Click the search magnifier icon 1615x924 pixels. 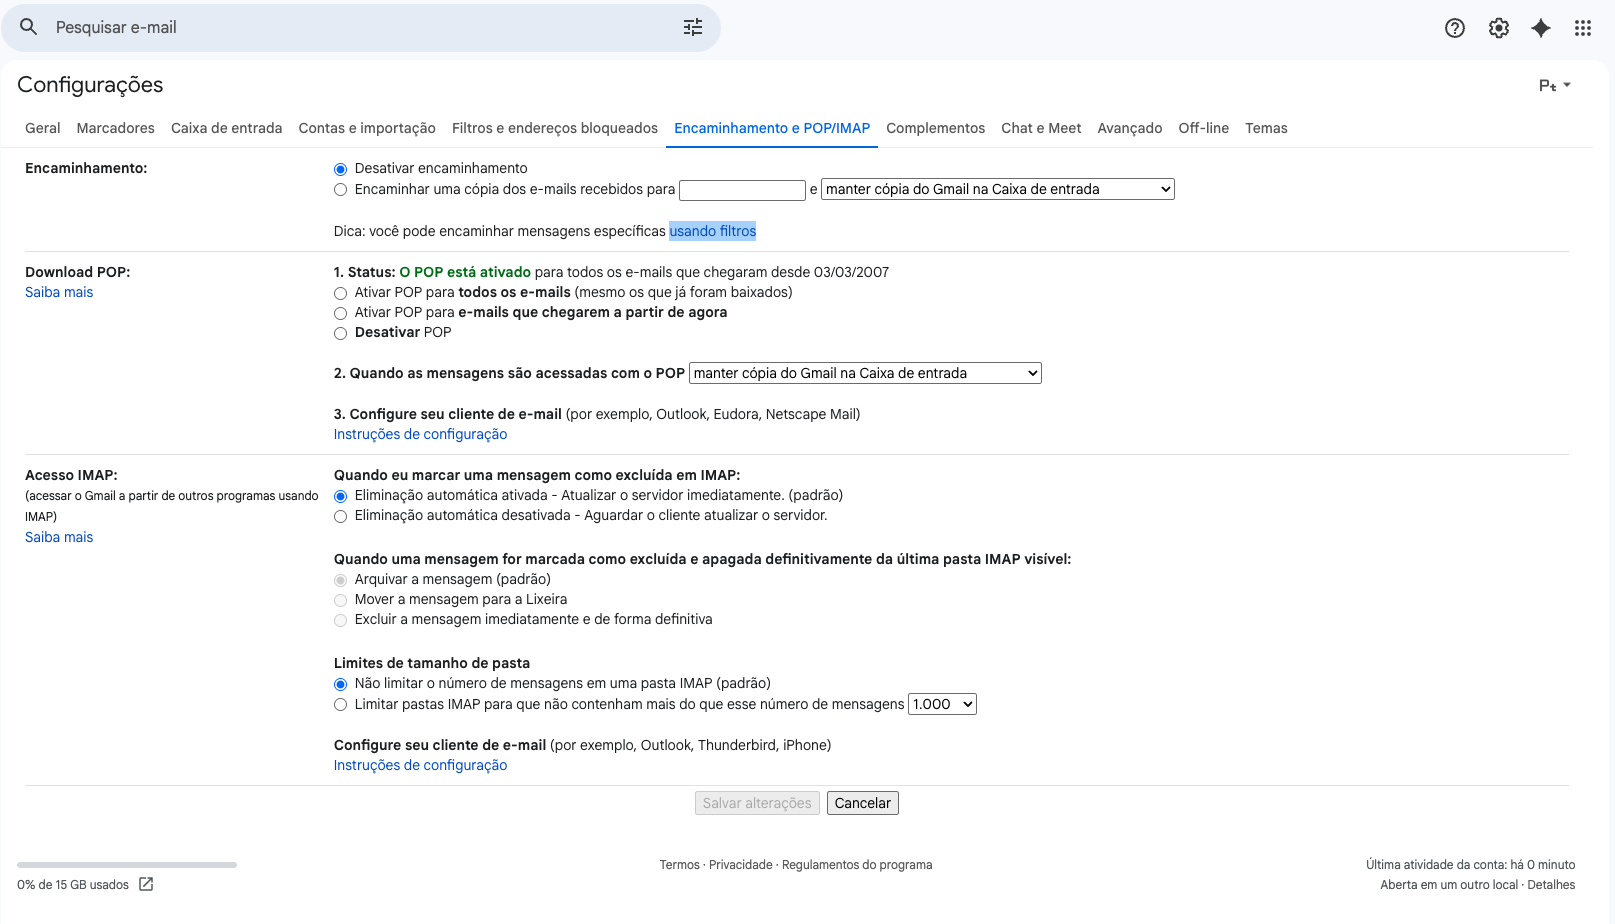click(x=28, y=27)
